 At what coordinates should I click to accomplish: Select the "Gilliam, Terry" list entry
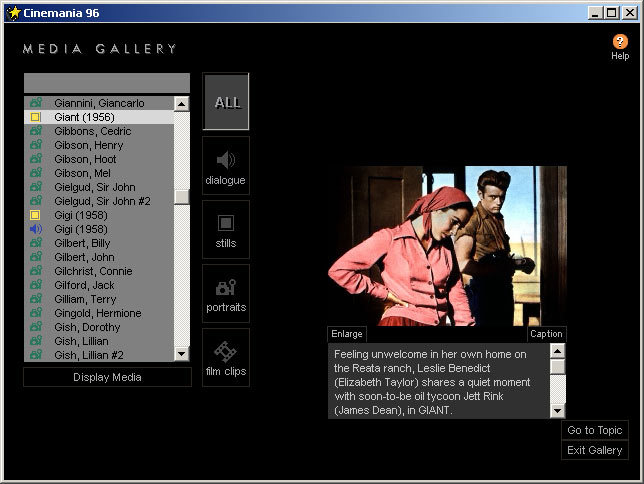[99, 299]
